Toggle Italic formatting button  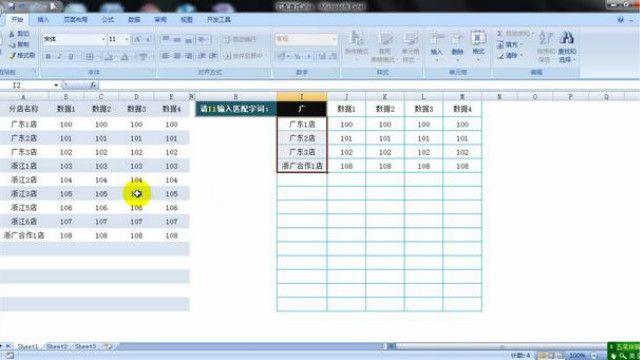click(x=60, y=56)
